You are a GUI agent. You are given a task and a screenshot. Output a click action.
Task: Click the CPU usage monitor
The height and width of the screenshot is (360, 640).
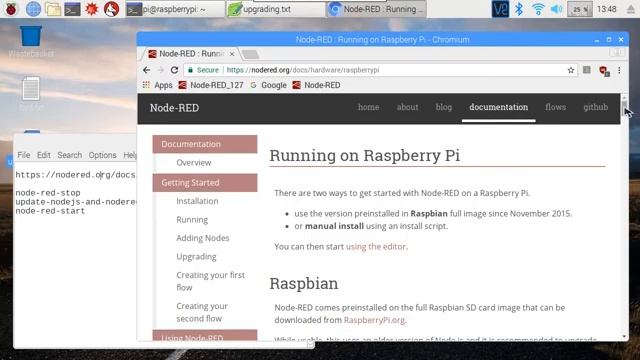point(580,9)
